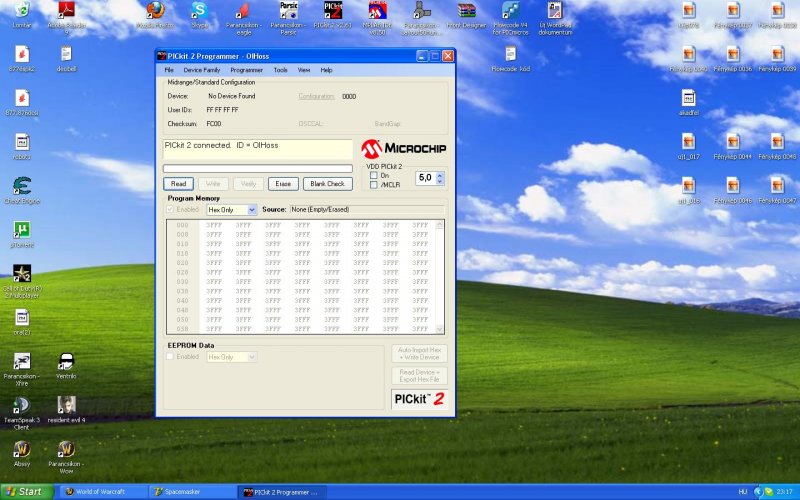
Task: Click the EEPROM Data Enabled checkbox
Action: [170, 357]
